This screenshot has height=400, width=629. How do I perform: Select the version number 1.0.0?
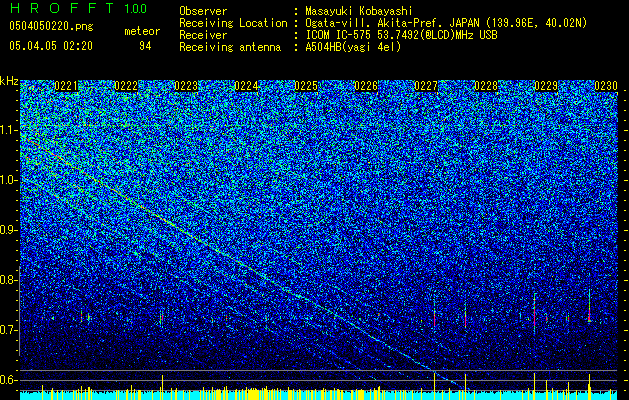click(x=136, y=9)
